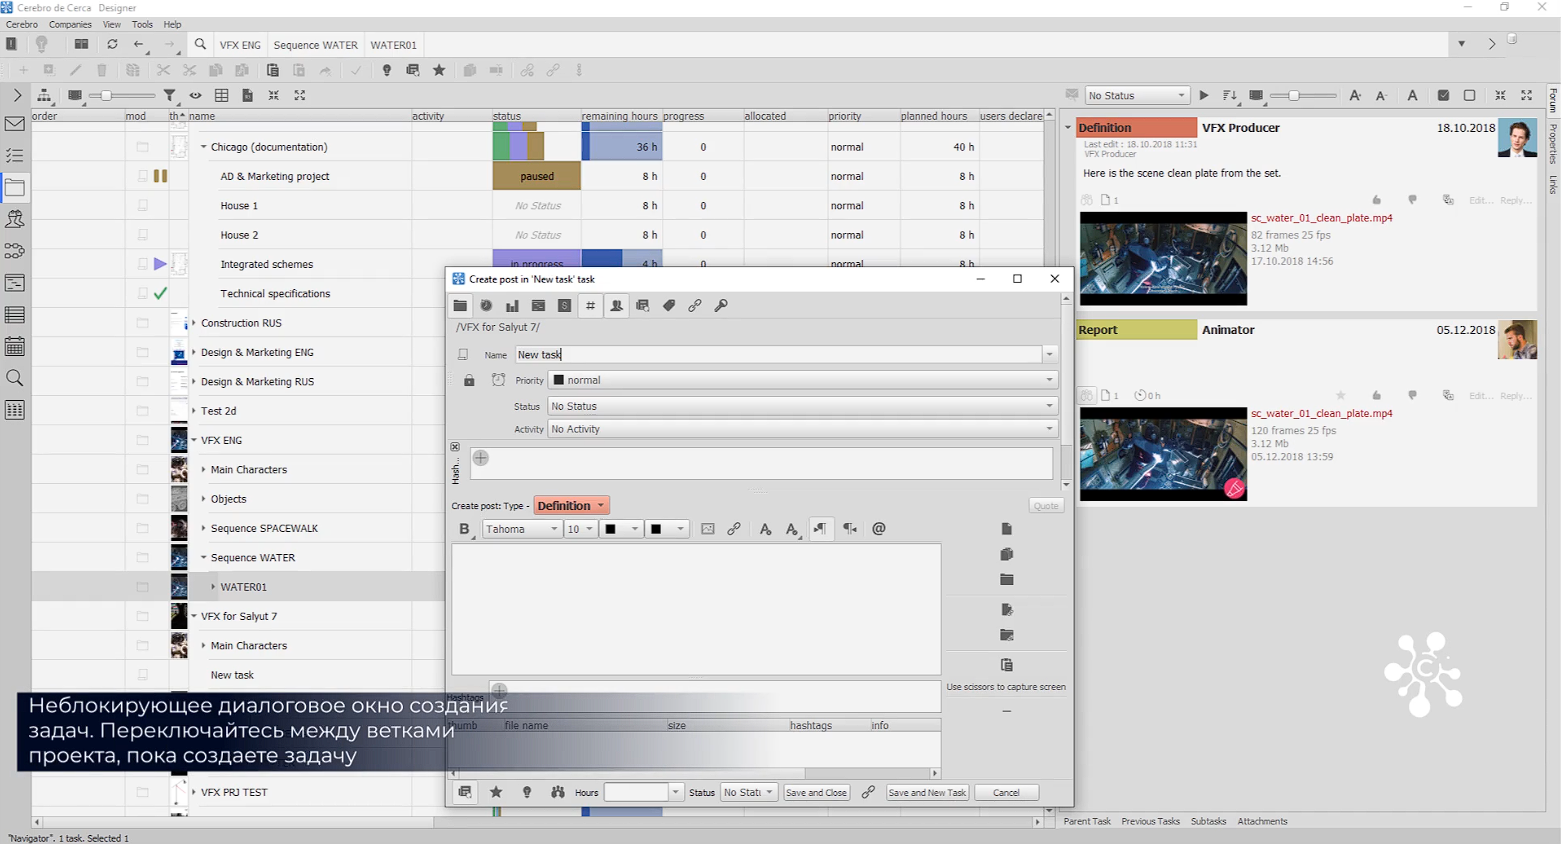Viewport: 1561px width, 844px height.
Task: Open the Companies menu
Action: point(70,24)
